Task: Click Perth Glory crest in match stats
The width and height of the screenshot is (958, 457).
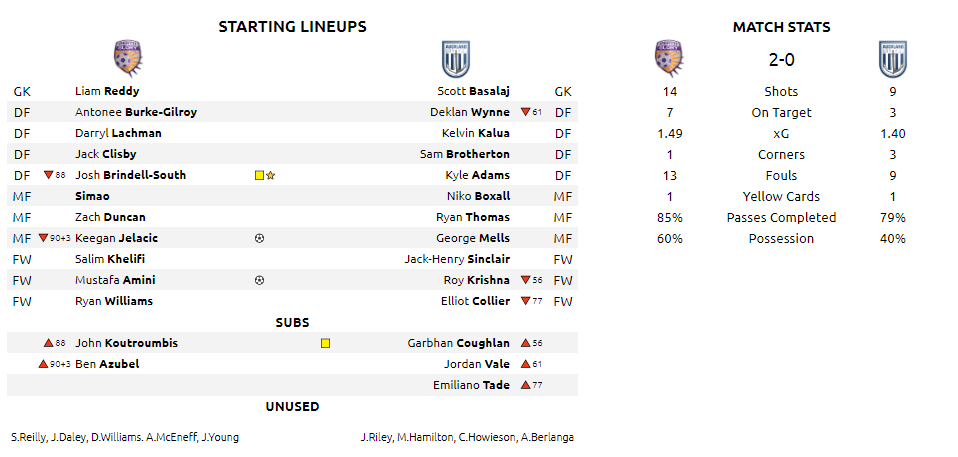Action: pyautogui.click(x=669, y=59)
